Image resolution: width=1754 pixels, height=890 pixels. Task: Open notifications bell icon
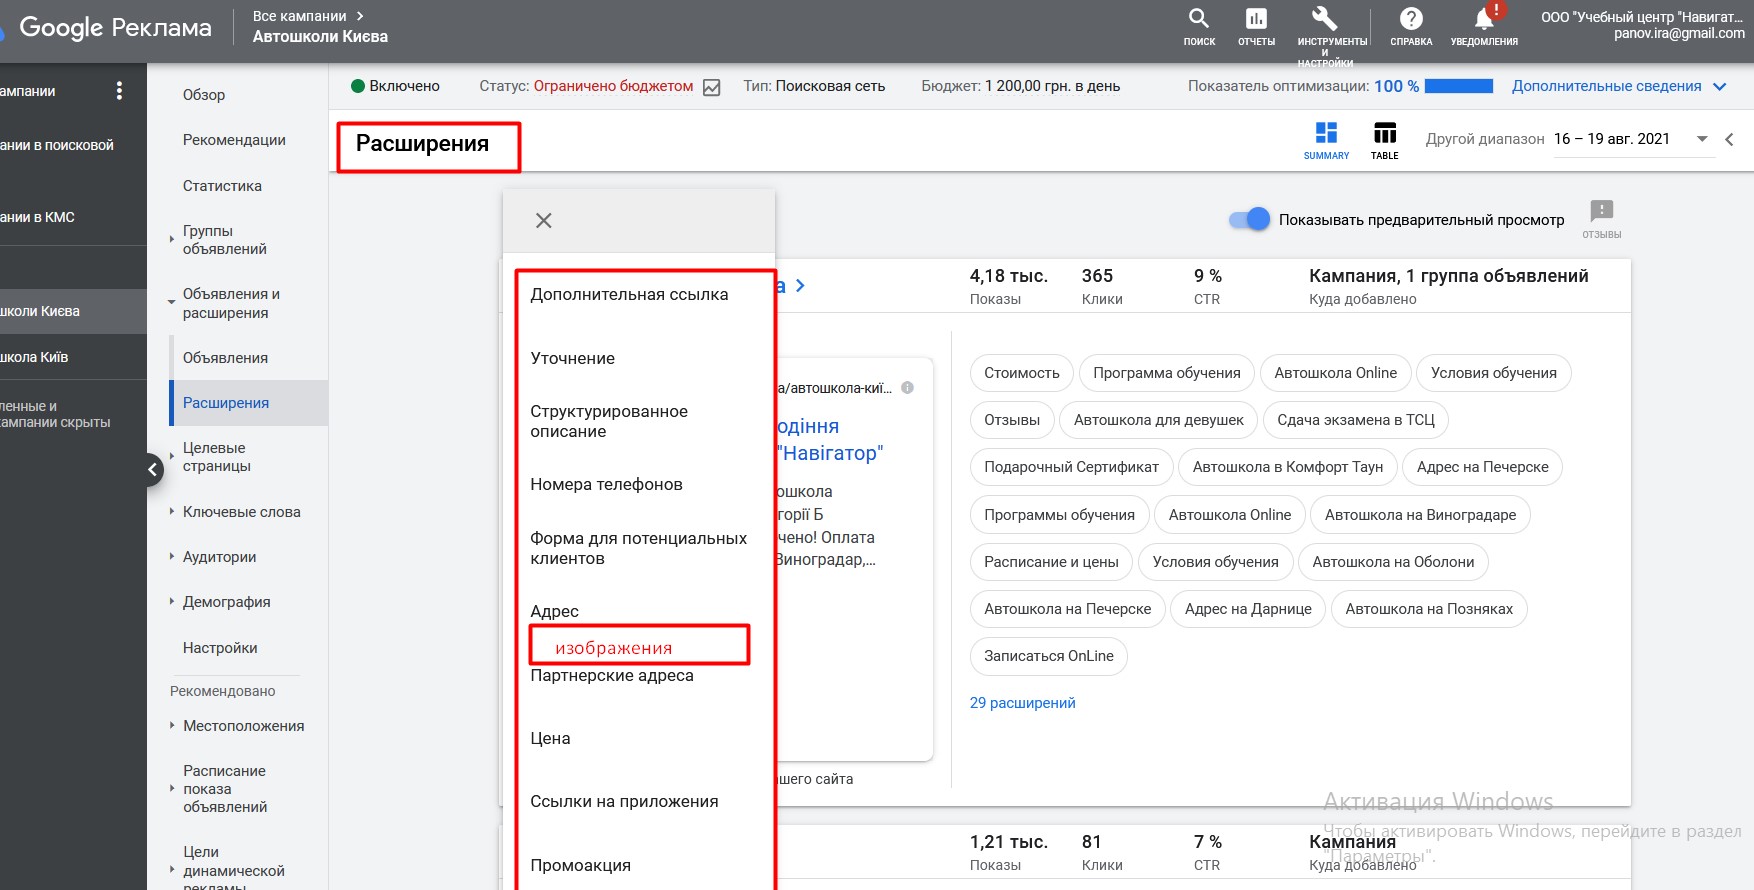pos(1484,19)
